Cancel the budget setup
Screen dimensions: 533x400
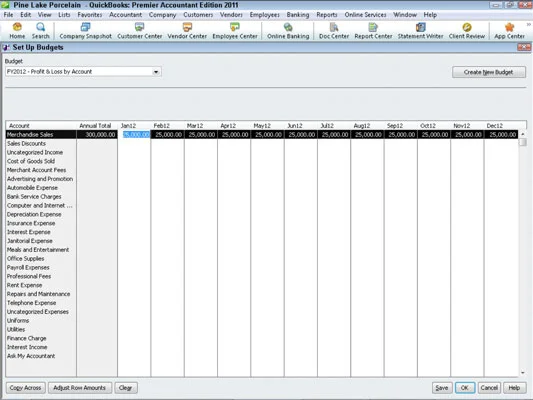pos(489,388)
